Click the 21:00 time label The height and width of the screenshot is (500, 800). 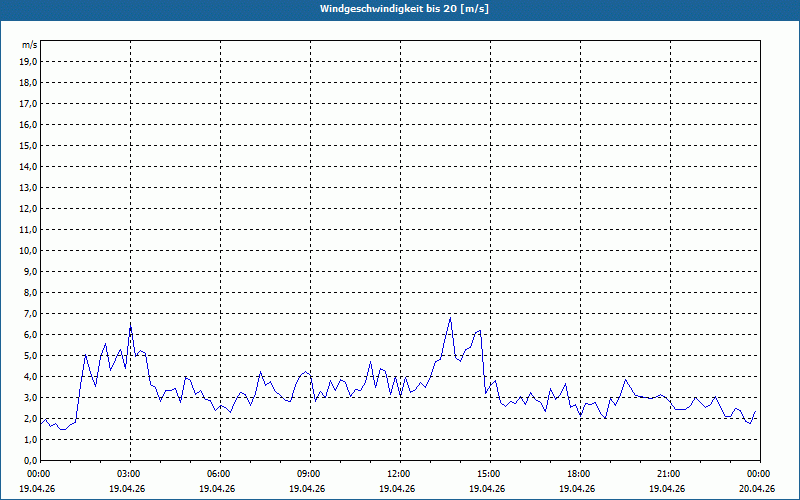tap(670, 474)
